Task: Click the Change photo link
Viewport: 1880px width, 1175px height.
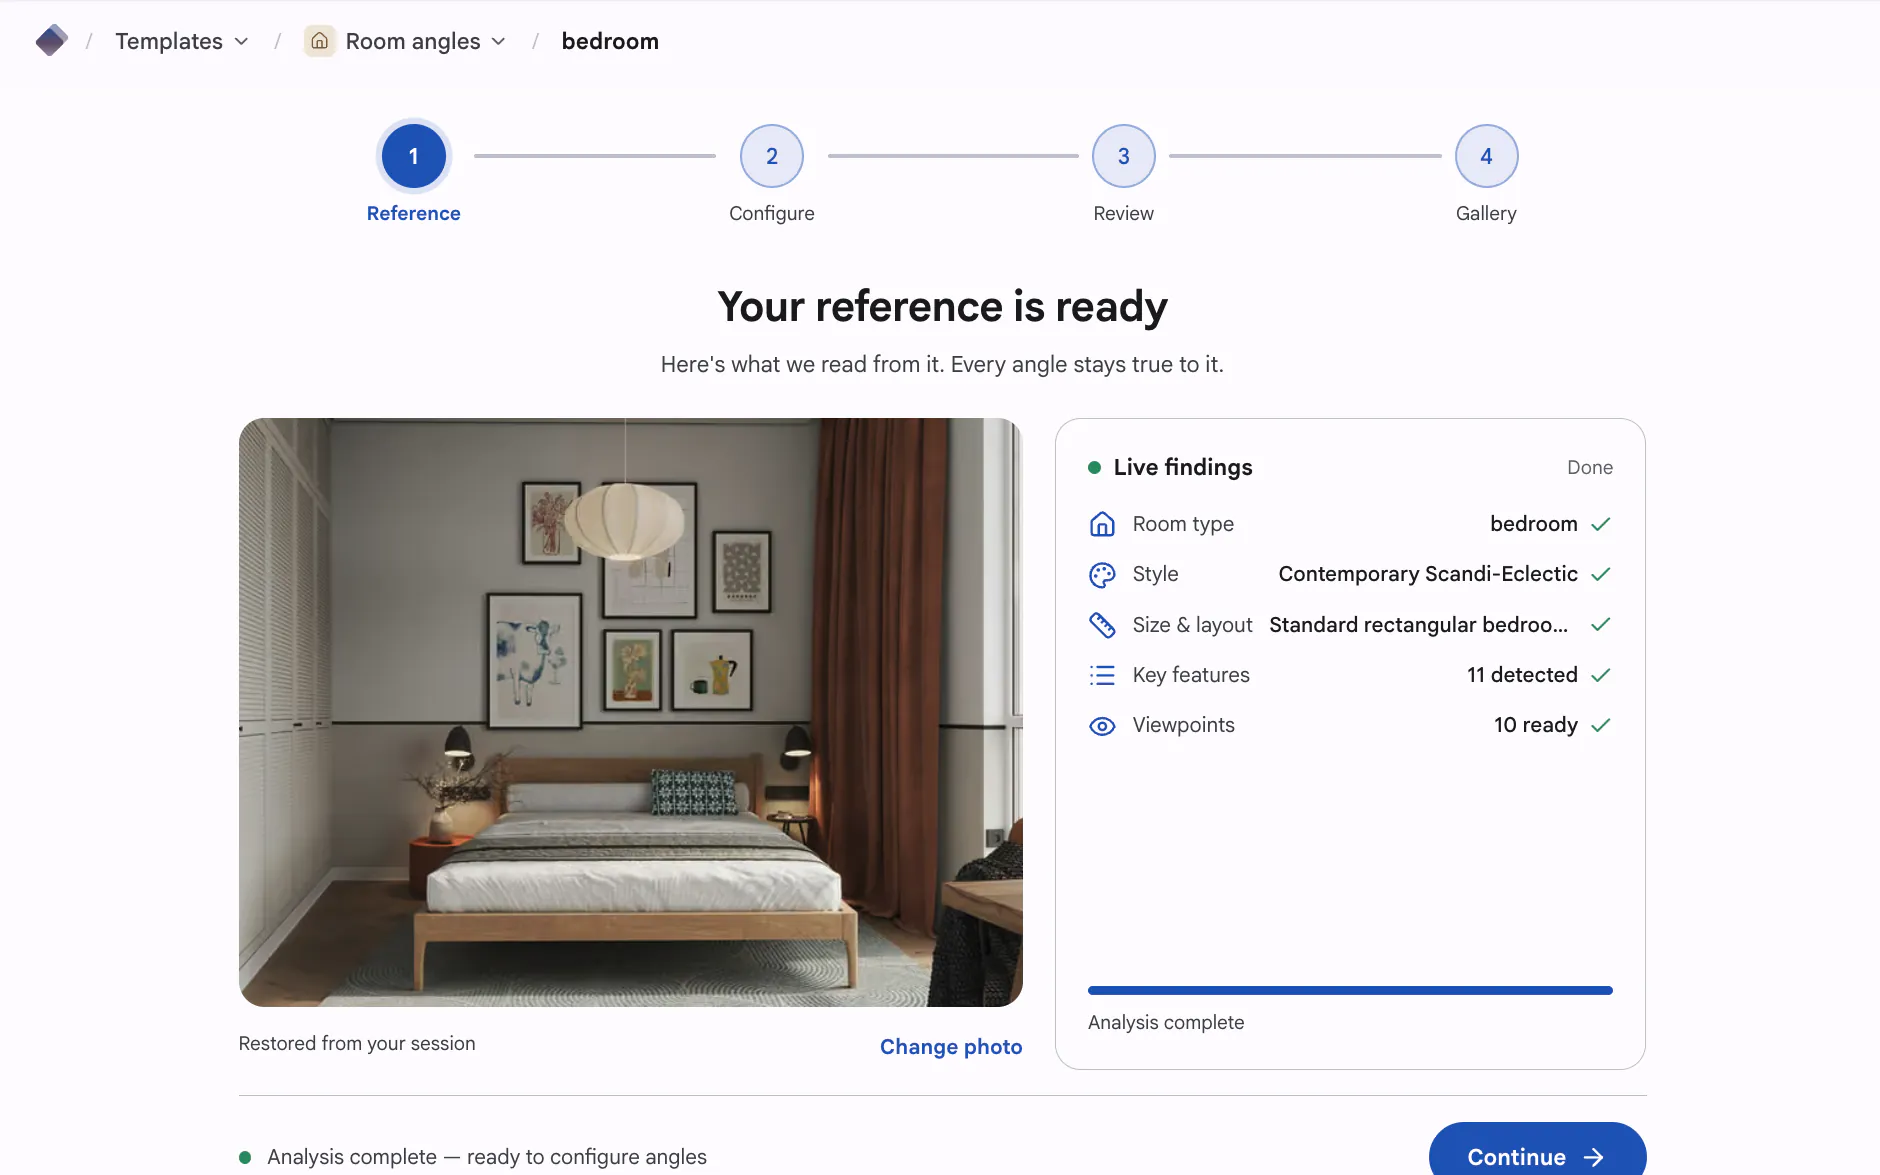Action: pyautogui.click(x=951, y=1046)
